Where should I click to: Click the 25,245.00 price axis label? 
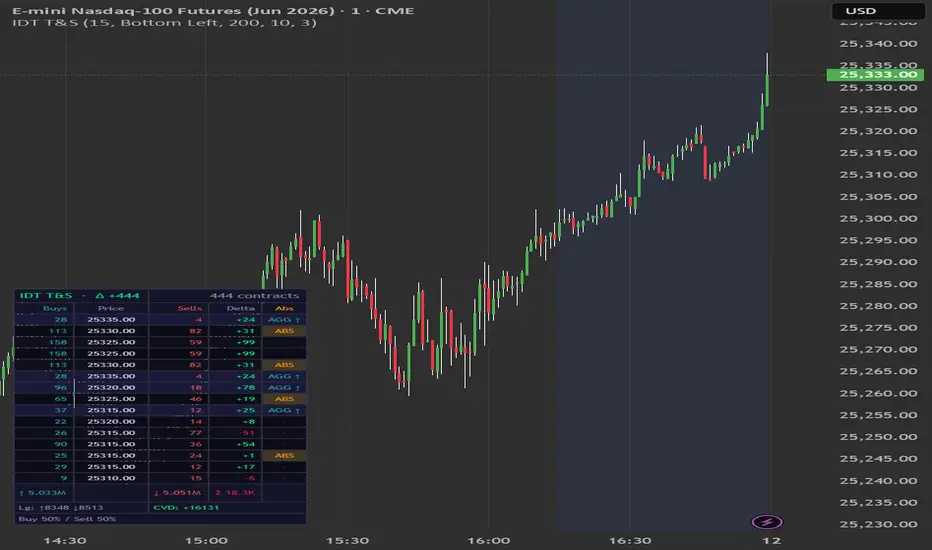click(878, 458)
